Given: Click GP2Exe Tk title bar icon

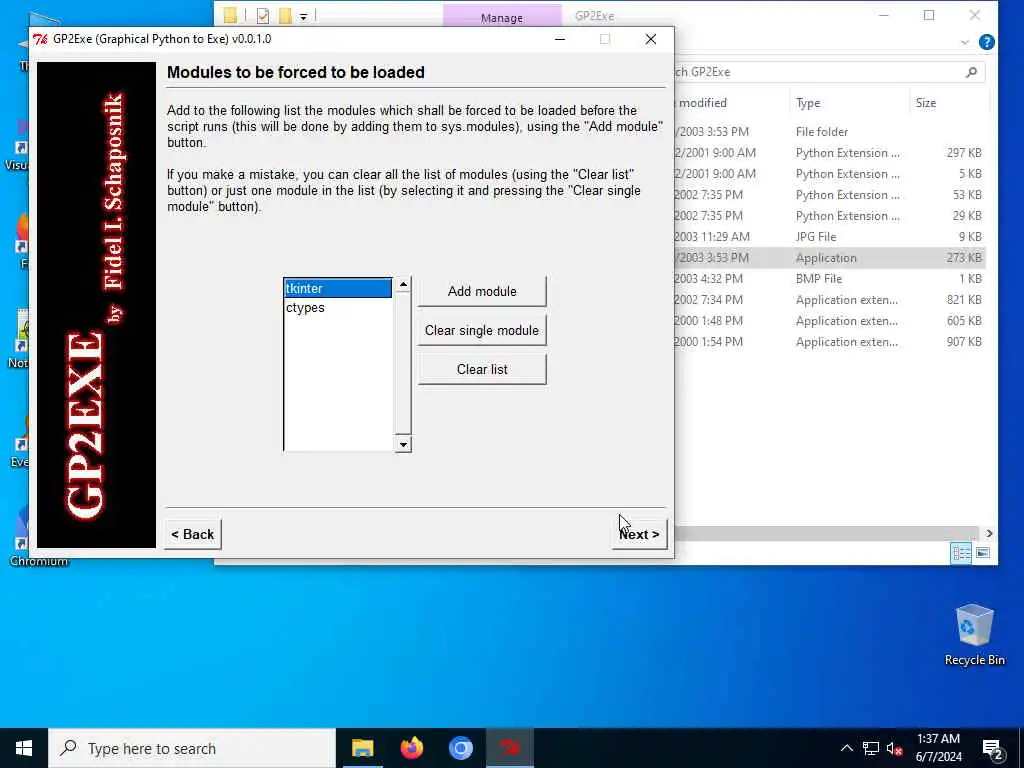Looking at the screenshot, I should click(x=40, y=39).
